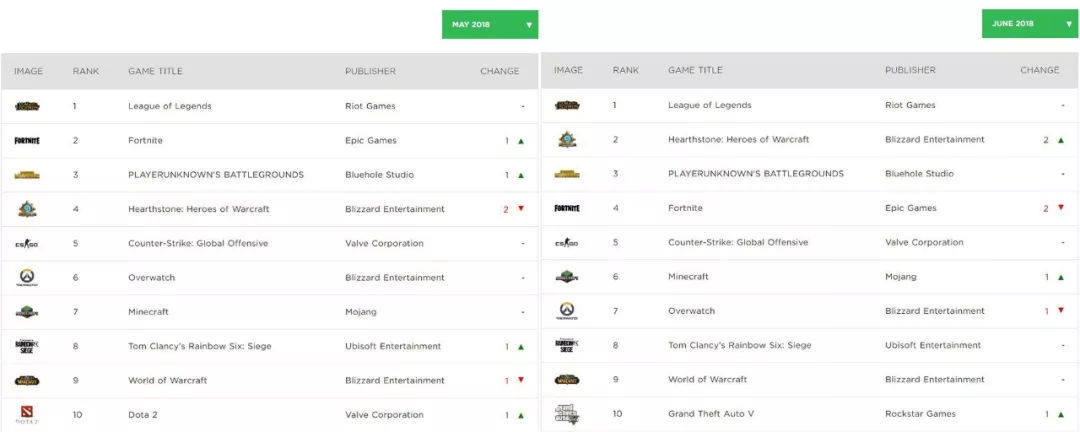Click League of Legends title in May table
1080x432 pixels.
(169, 106)
